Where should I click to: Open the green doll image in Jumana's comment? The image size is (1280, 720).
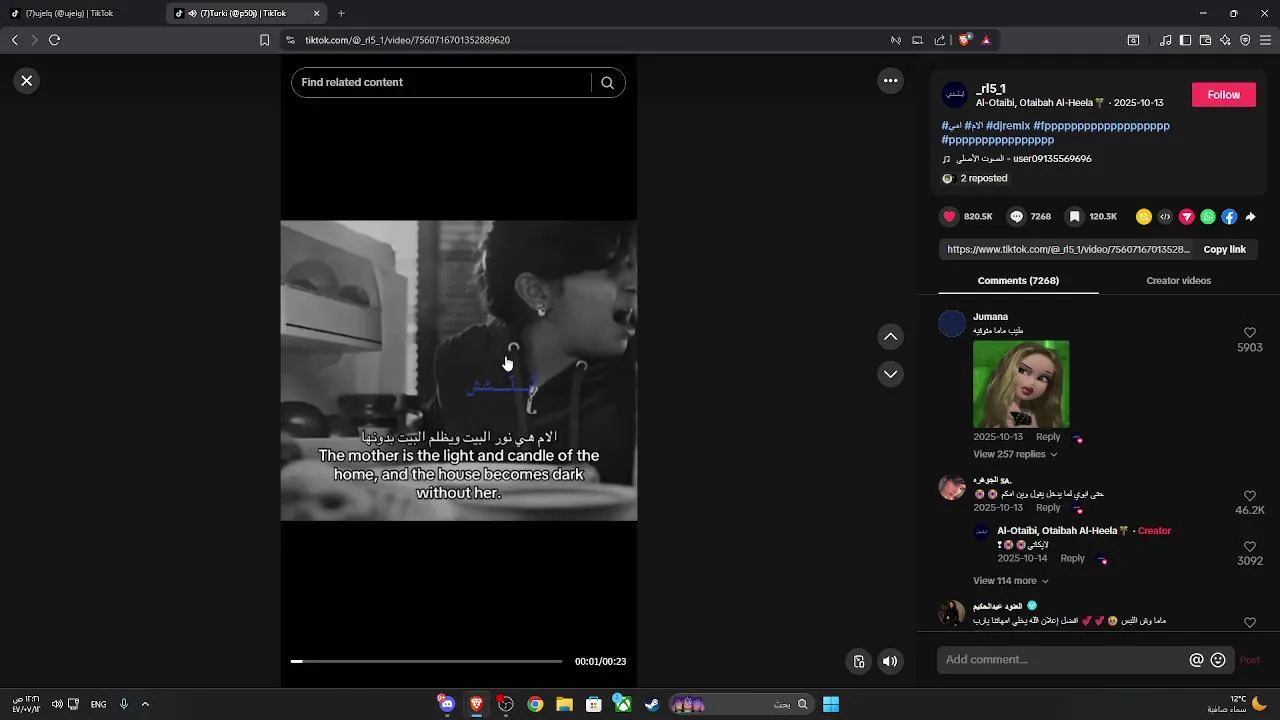pyautogui.click(x=1021, y=384)
